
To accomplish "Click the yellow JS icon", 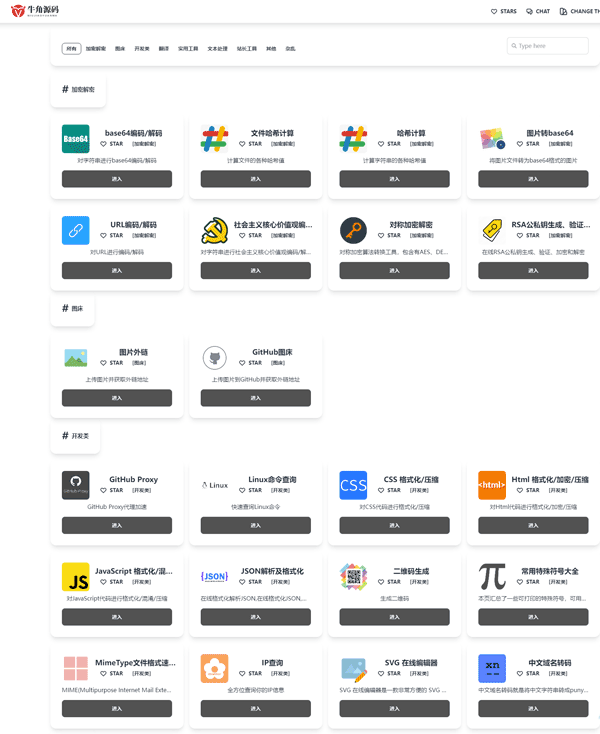I will click(x=75, y=577).
